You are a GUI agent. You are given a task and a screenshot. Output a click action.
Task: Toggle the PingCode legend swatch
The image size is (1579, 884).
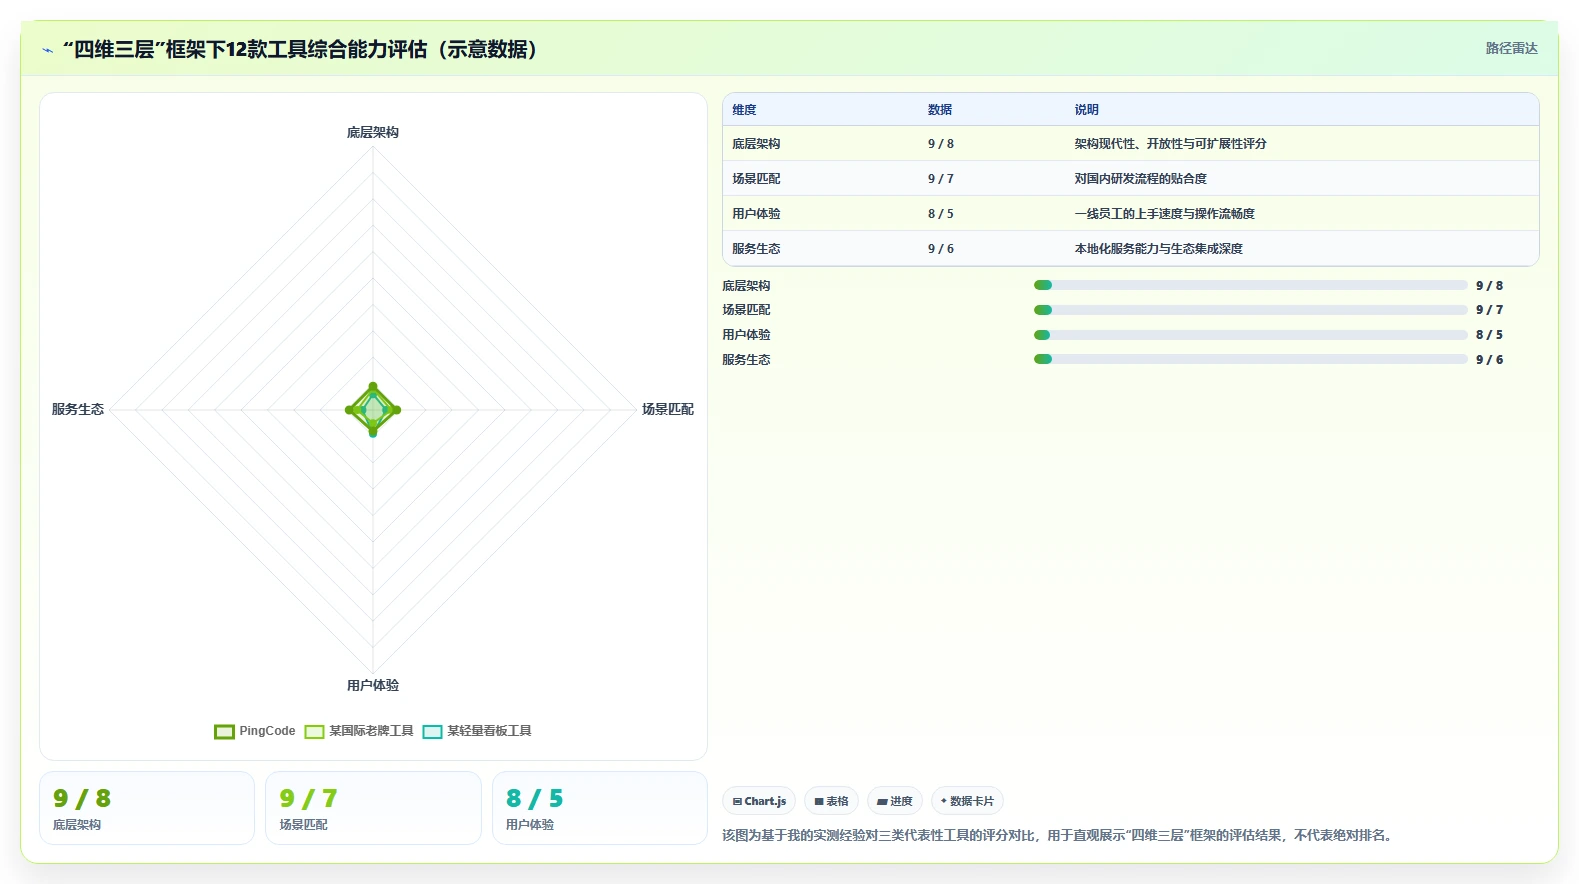224,732
